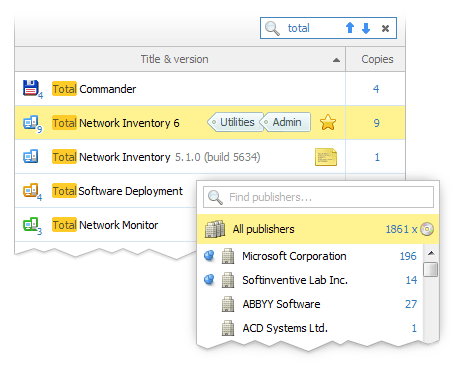Click the Admin tag
The width and height of the screenshot is (460, 365).
(x=287, y=122)
